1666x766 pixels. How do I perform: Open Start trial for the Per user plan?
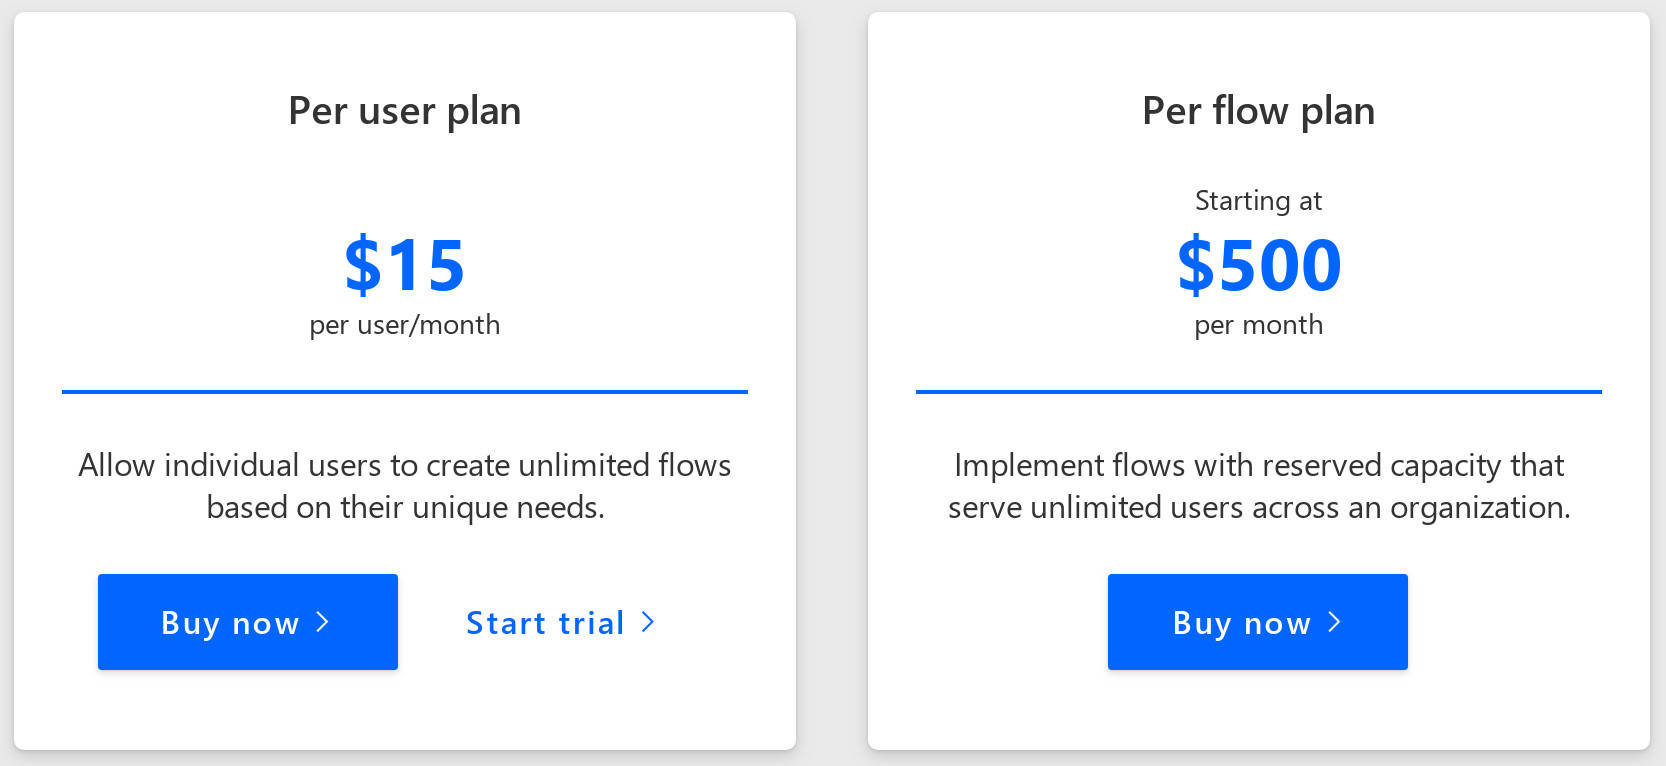545,622
